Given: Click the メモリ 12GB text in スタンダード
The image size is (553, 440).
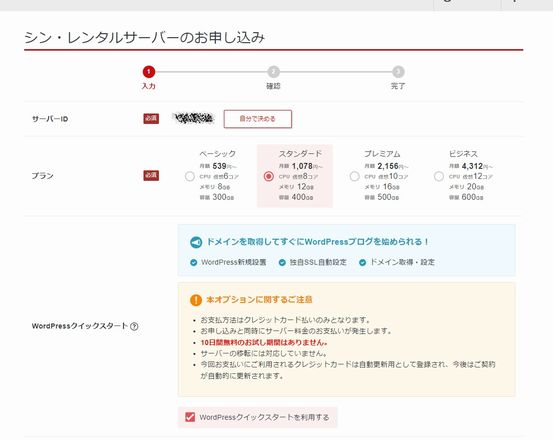Looking at the screenshot, I should [x=296, y=187].
